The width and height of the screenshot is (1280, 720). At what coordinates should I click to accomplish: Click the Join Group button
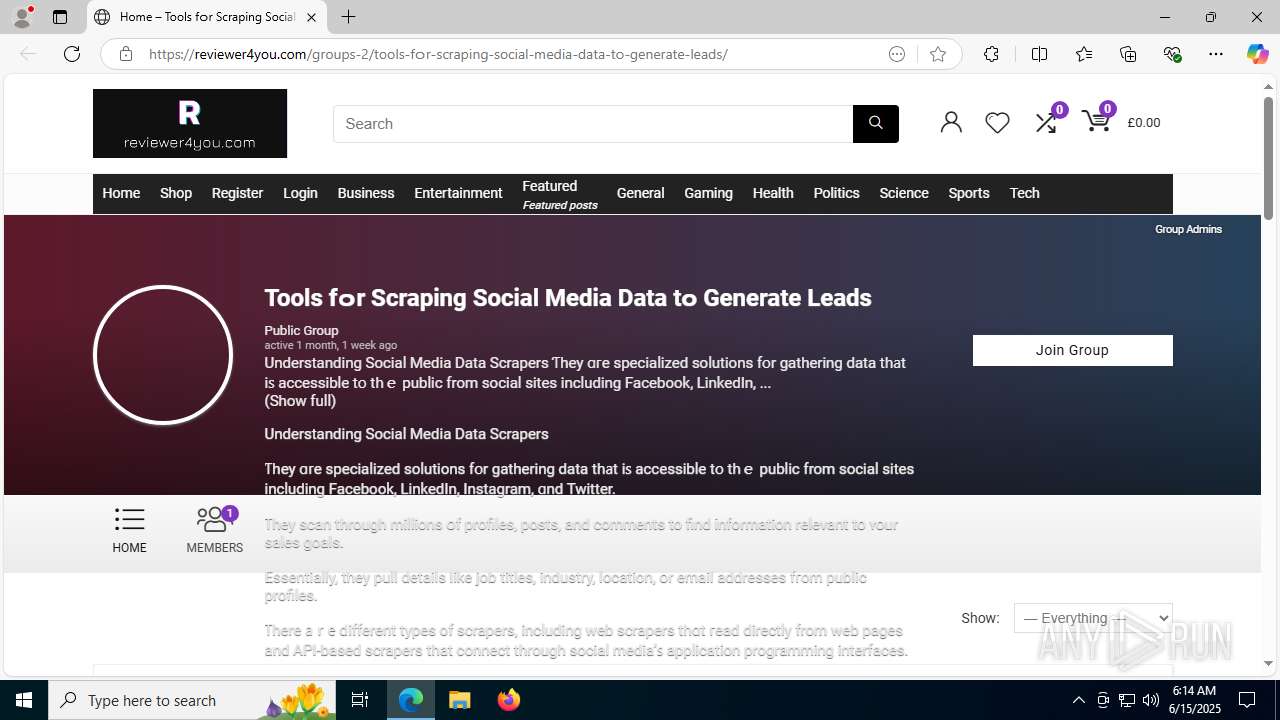pyautogui.click(x=1072, y=350)
